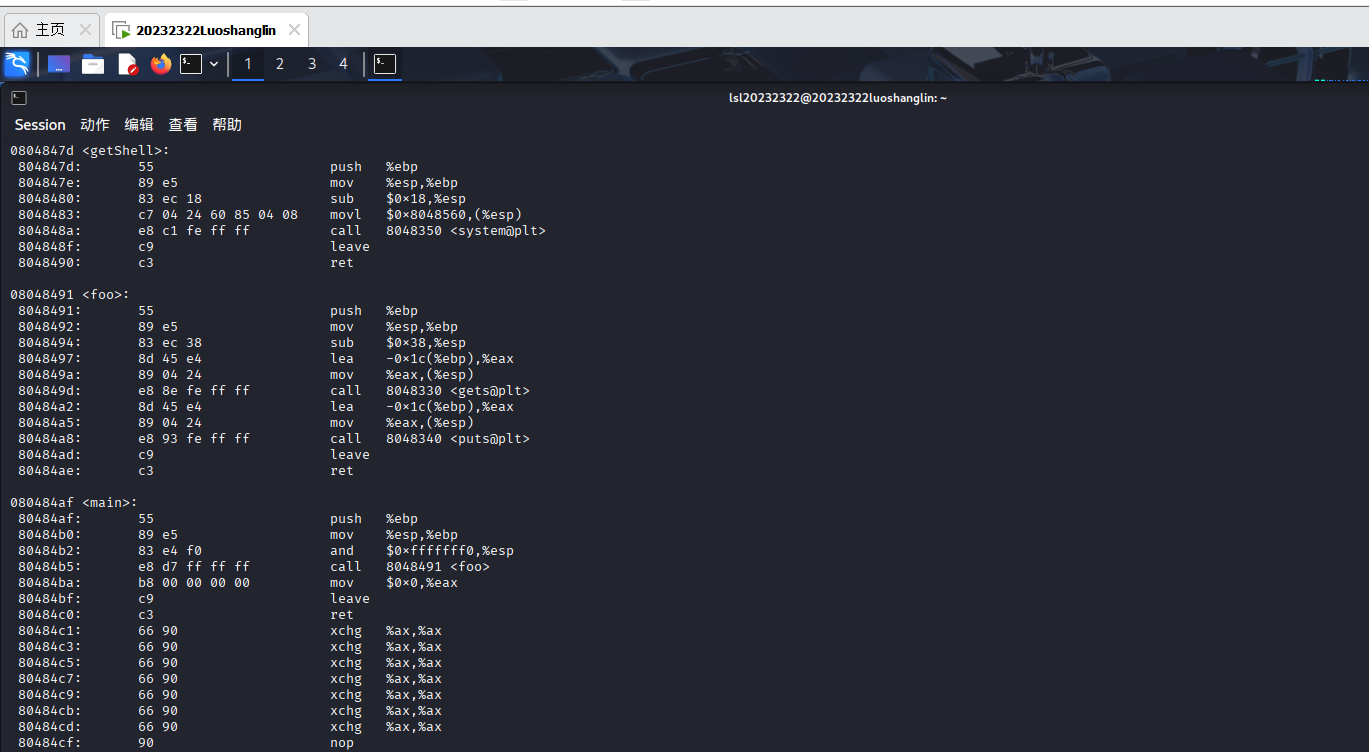Screen dimensions: 1369x752
Task: Click address '8048497:' in foo
Action: pos(50,359)
